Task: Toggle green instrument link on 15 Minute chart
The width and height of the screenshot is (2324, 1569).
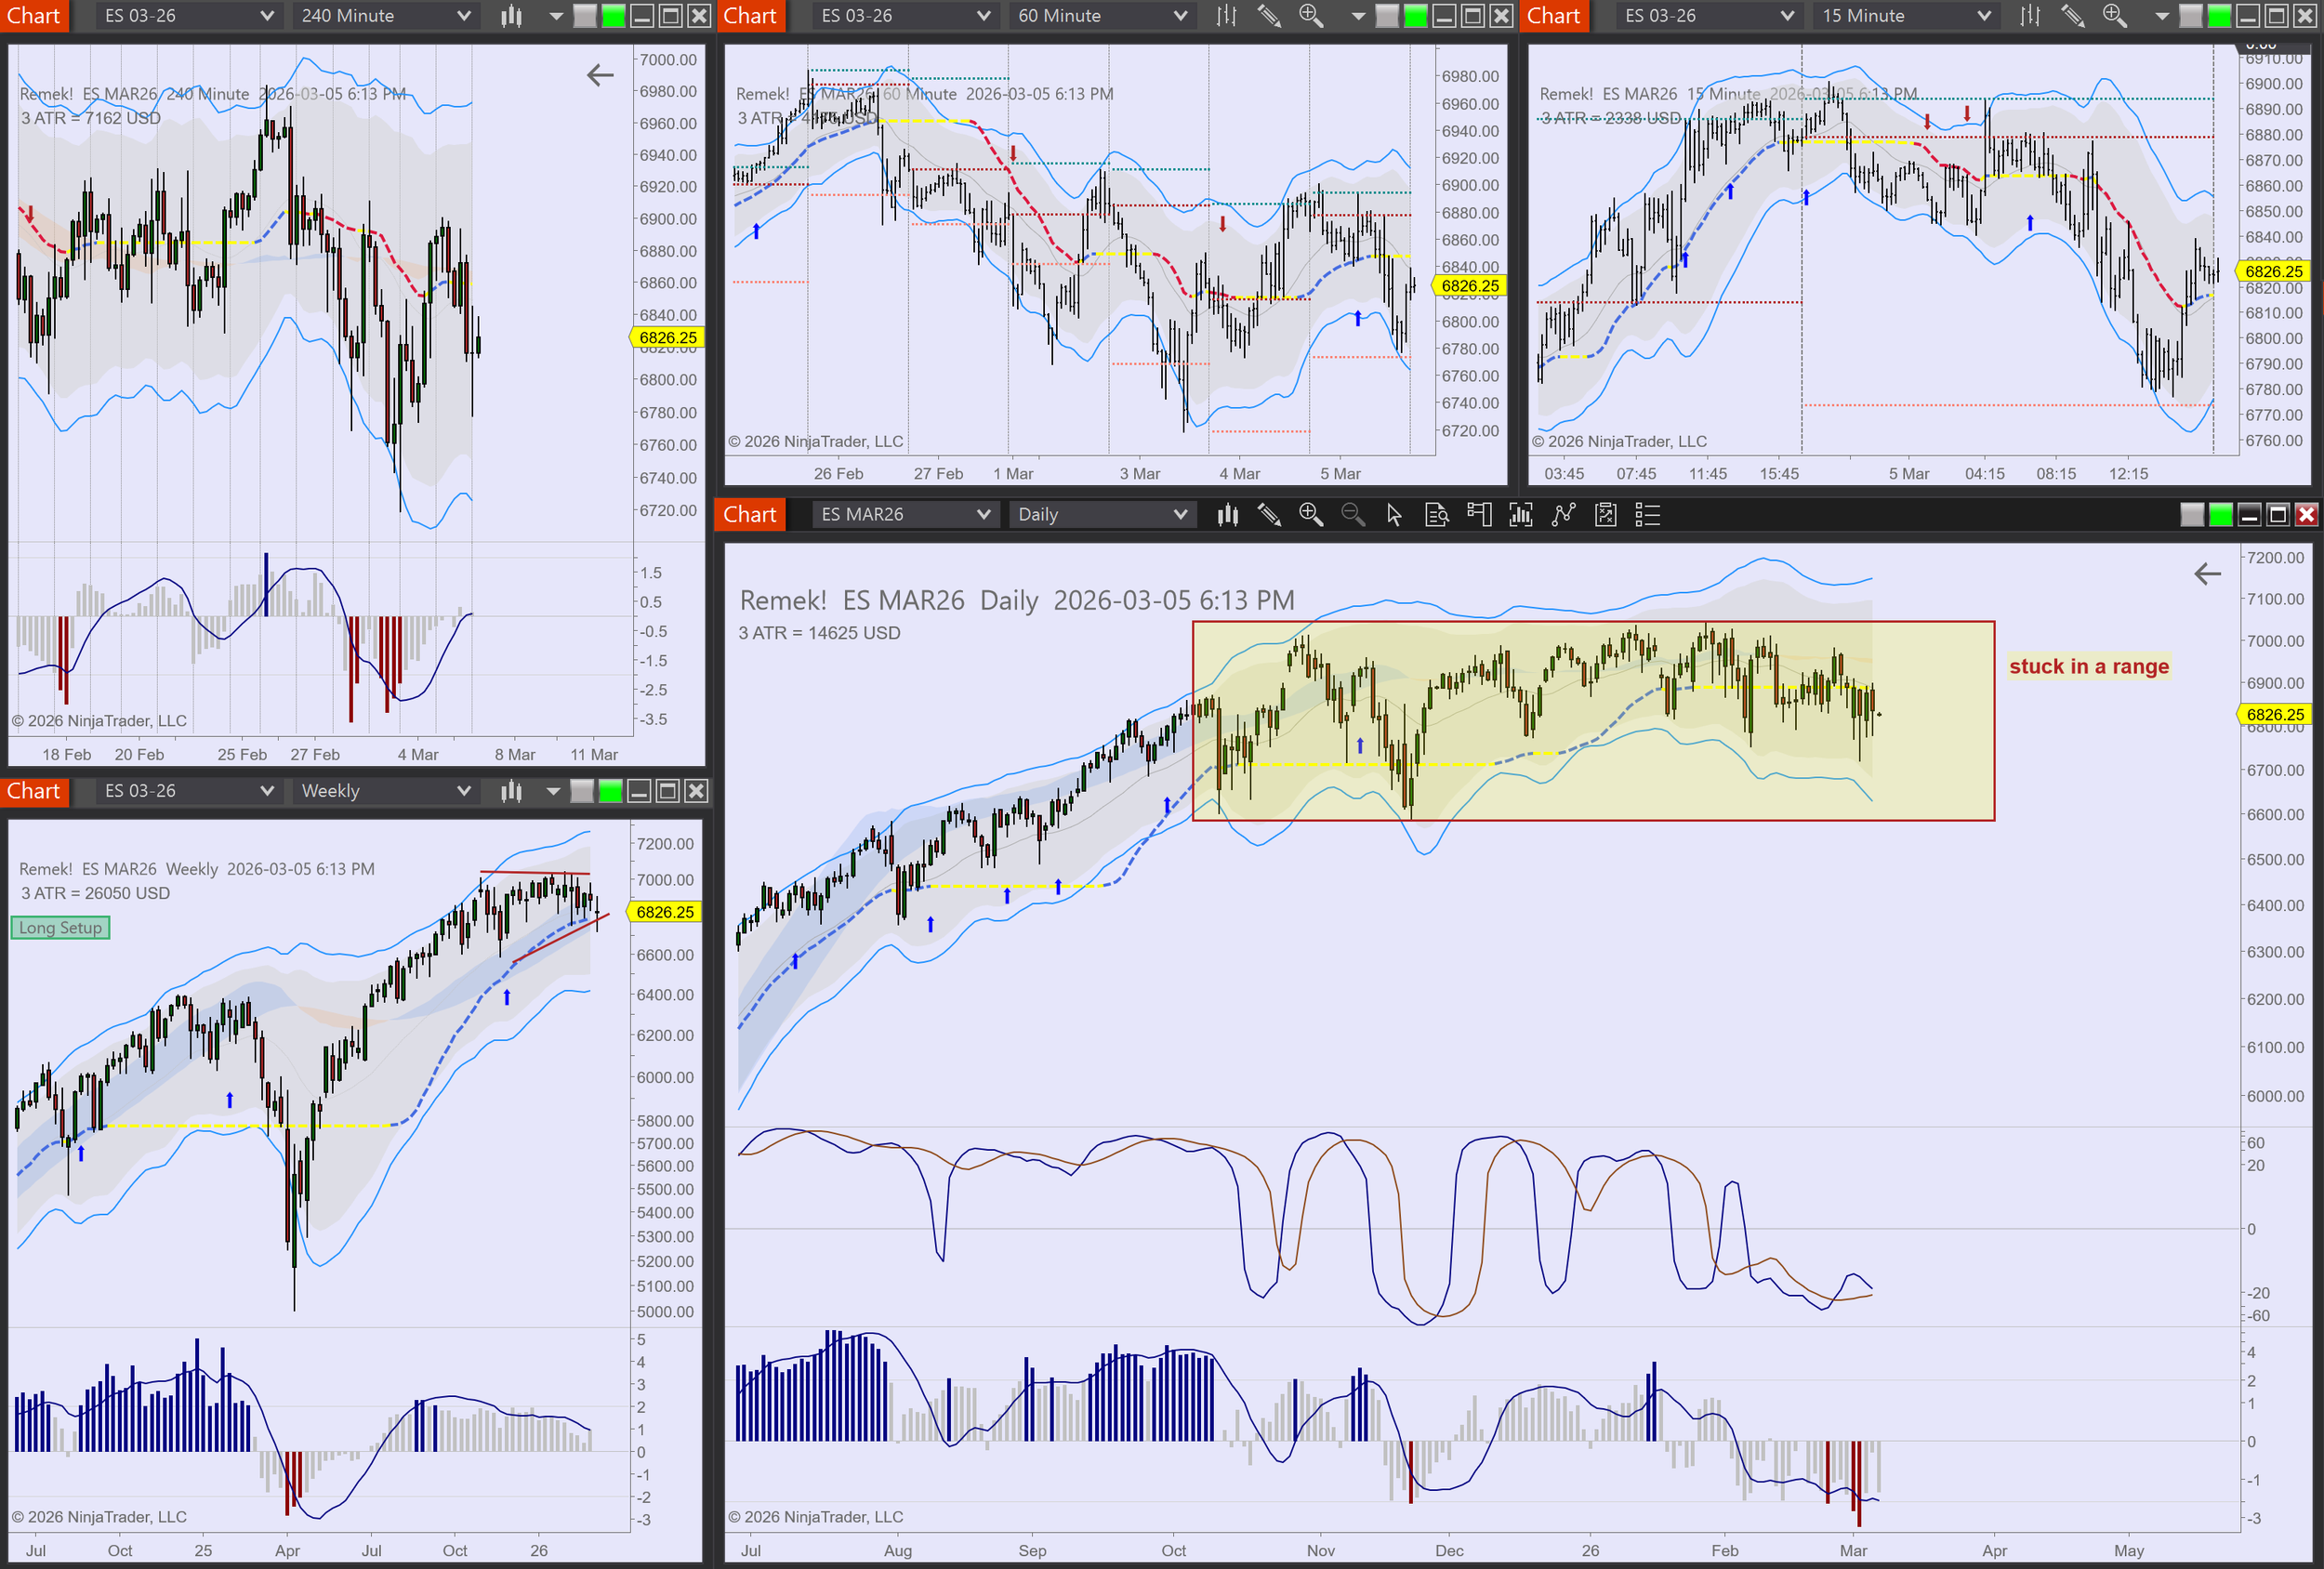Action: click(2218, 16)
